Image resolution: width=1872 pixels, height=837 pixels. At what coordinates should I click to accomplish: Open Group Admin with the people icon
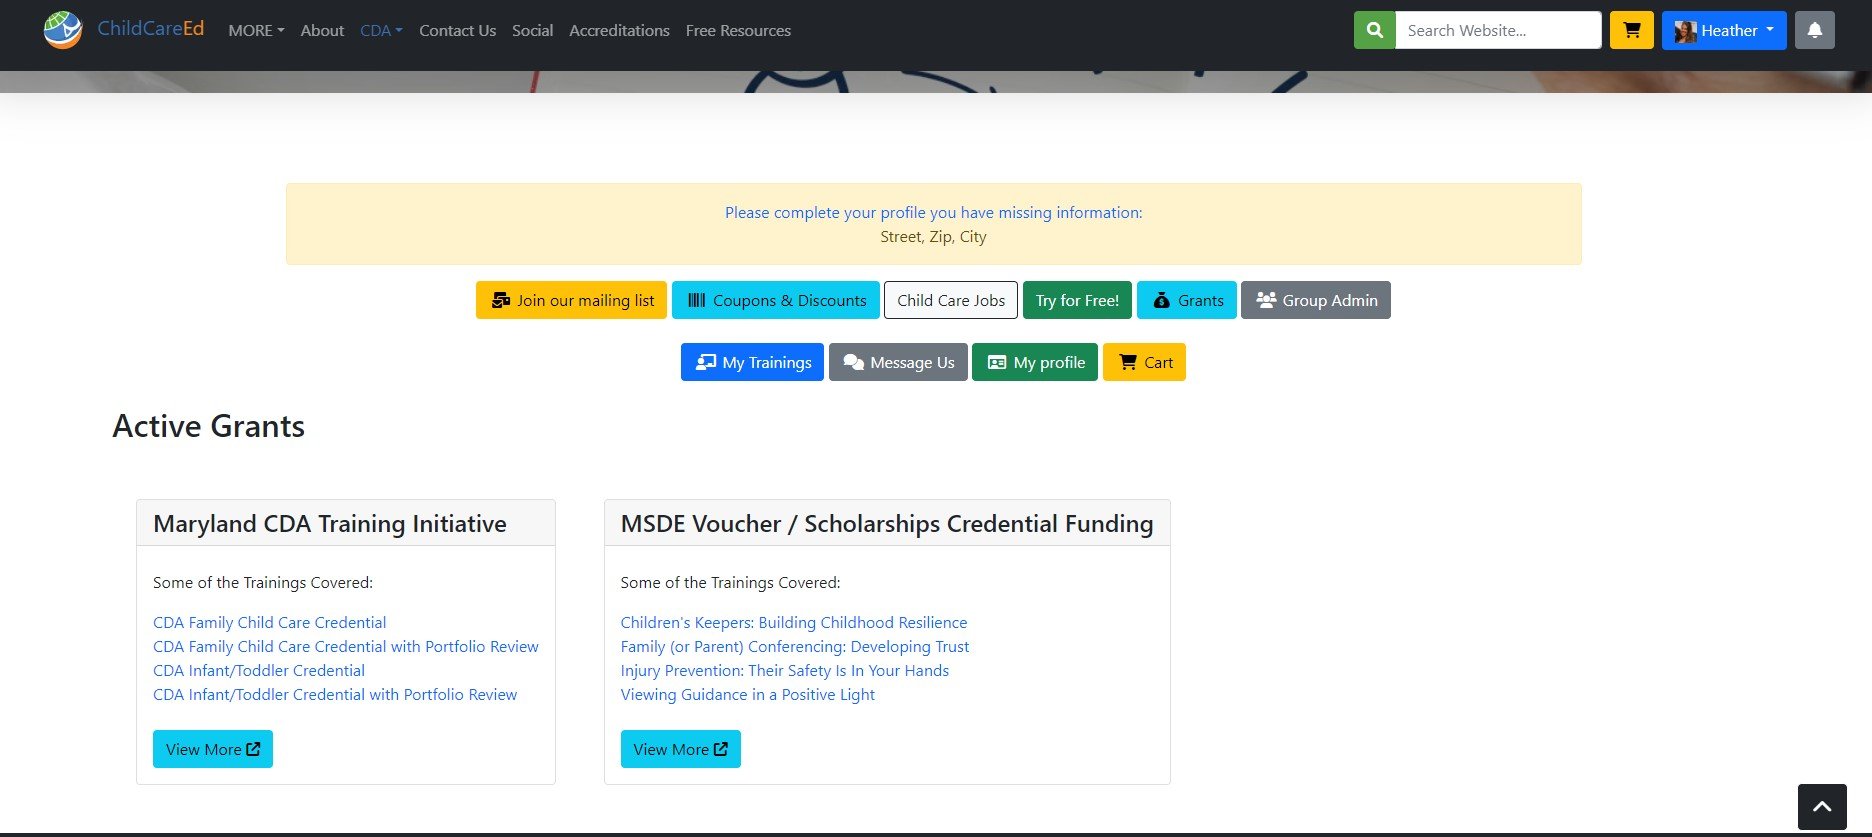1315,300
